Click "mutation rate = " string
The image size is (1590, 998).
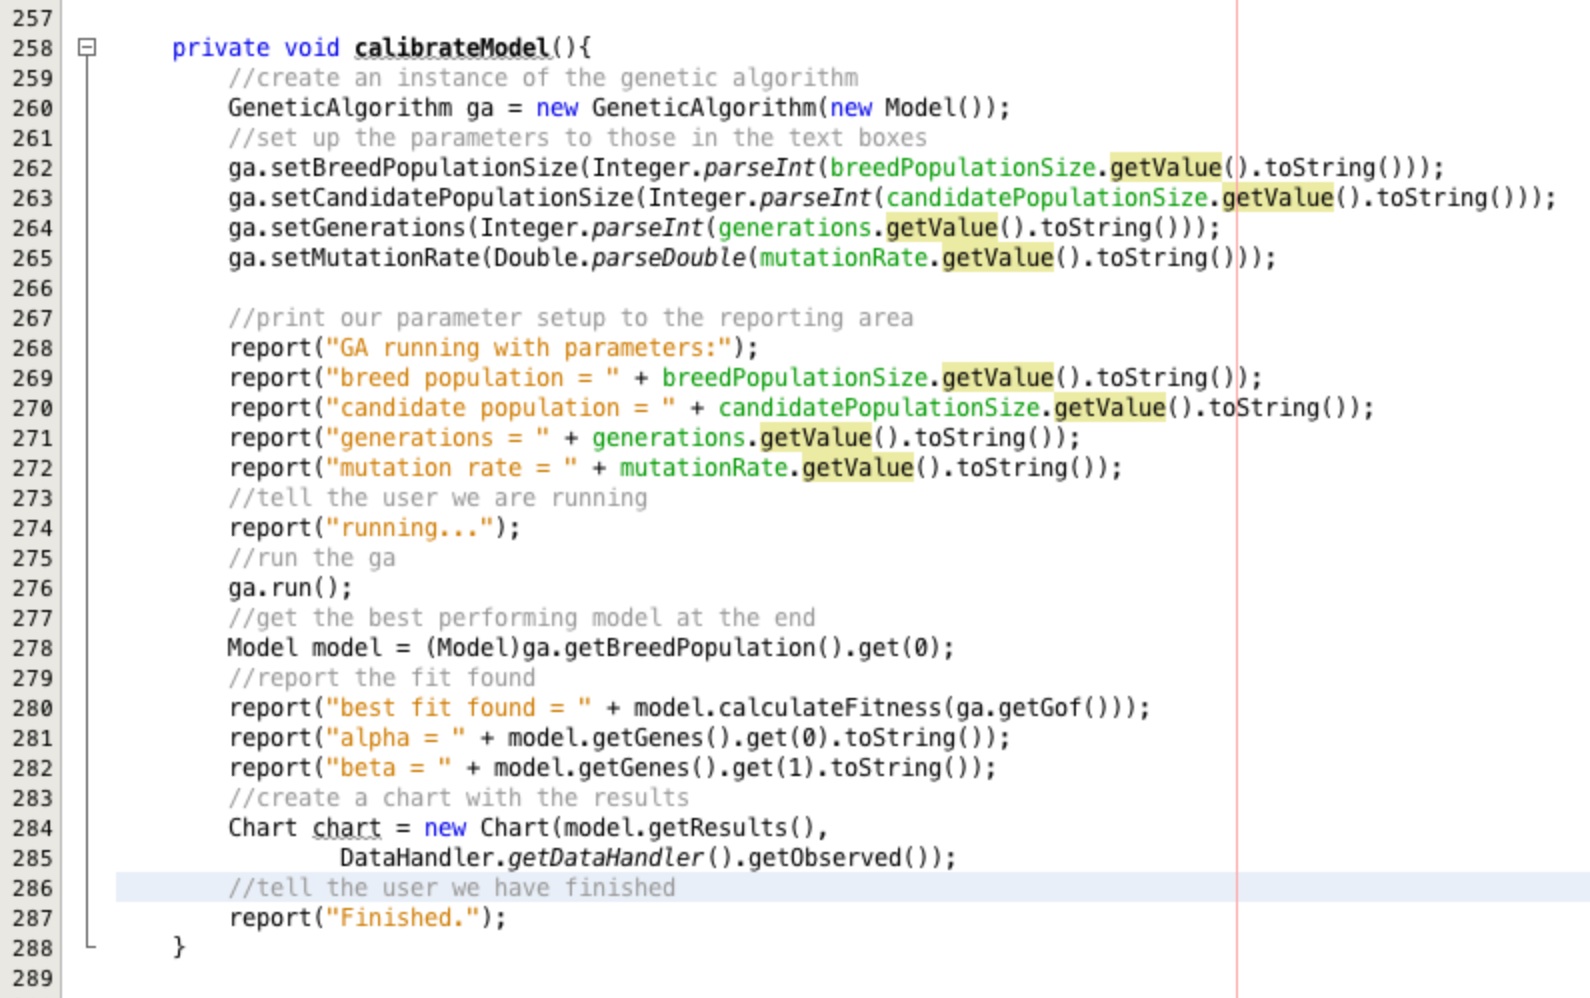(452, 468)
